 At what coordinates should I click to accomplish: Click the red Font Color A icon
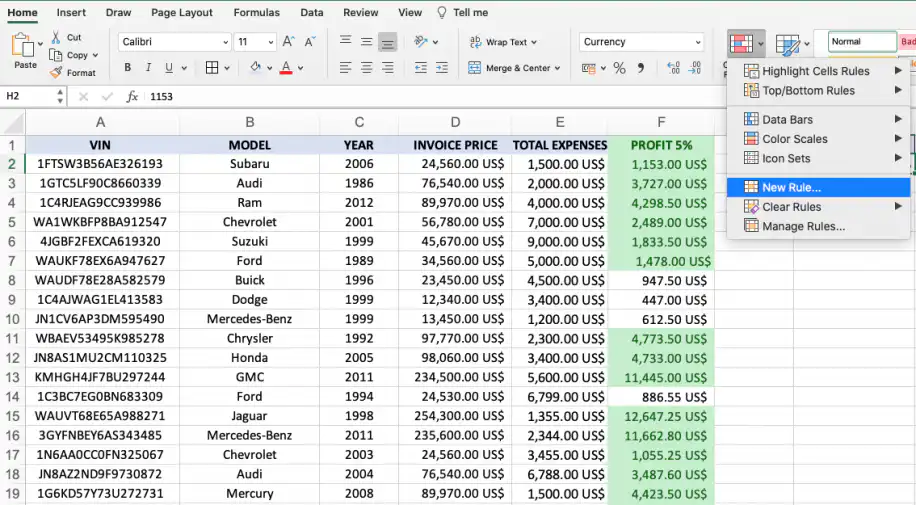click(x=286, y=68)
